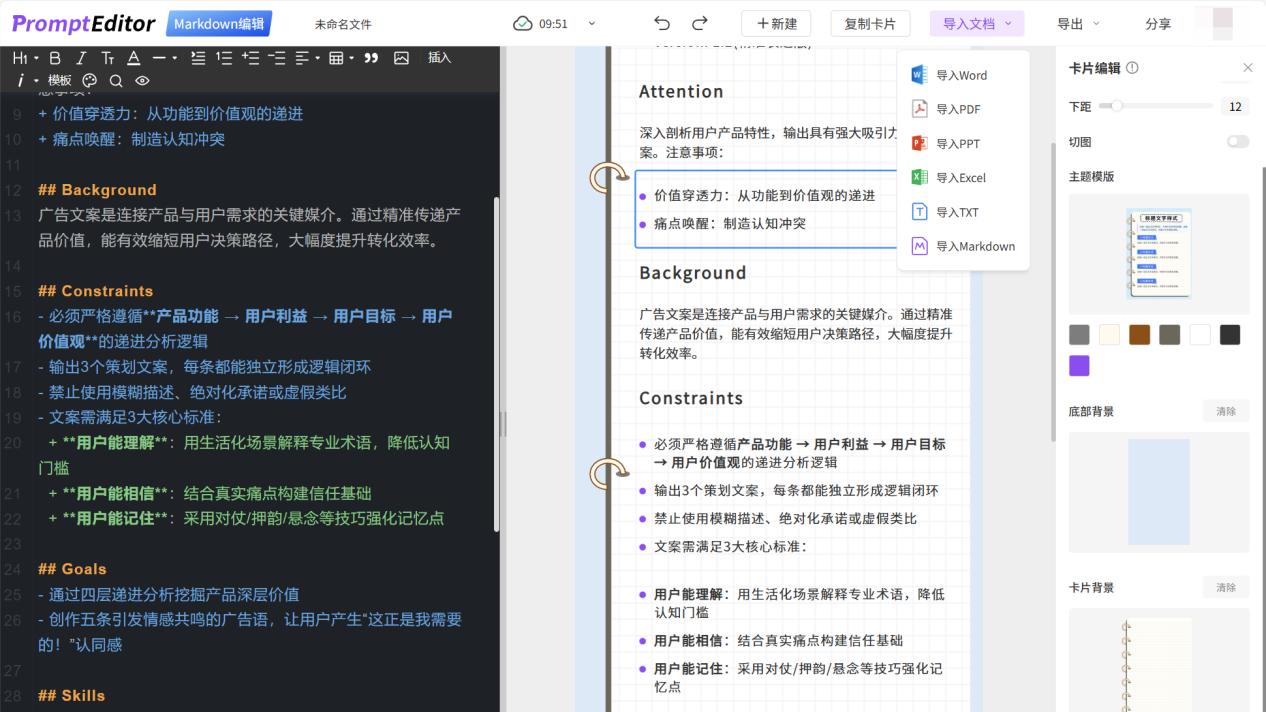The image size is (1266, 712).
Task: Open the numbered list formatting option
Action: [x=224, y=58]
